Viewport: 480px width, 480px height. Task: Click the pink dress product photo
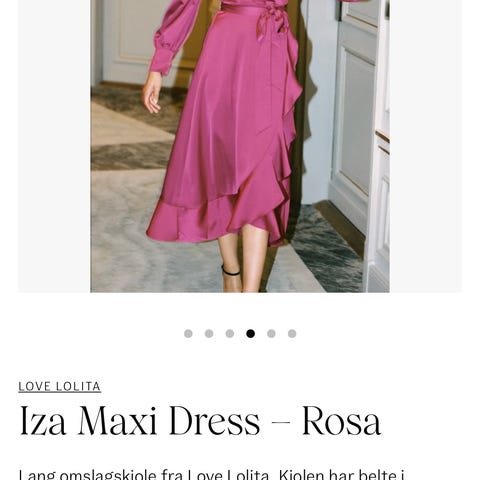tap(240, 146)
